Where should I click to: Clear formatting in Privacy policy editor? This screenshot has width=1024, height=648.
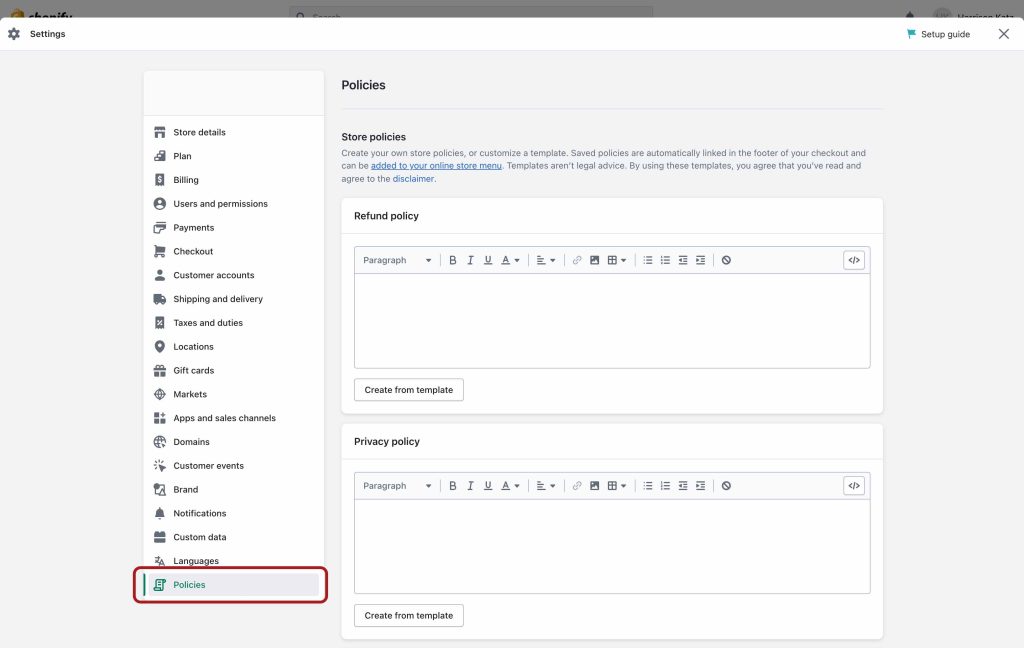(726, 486)
